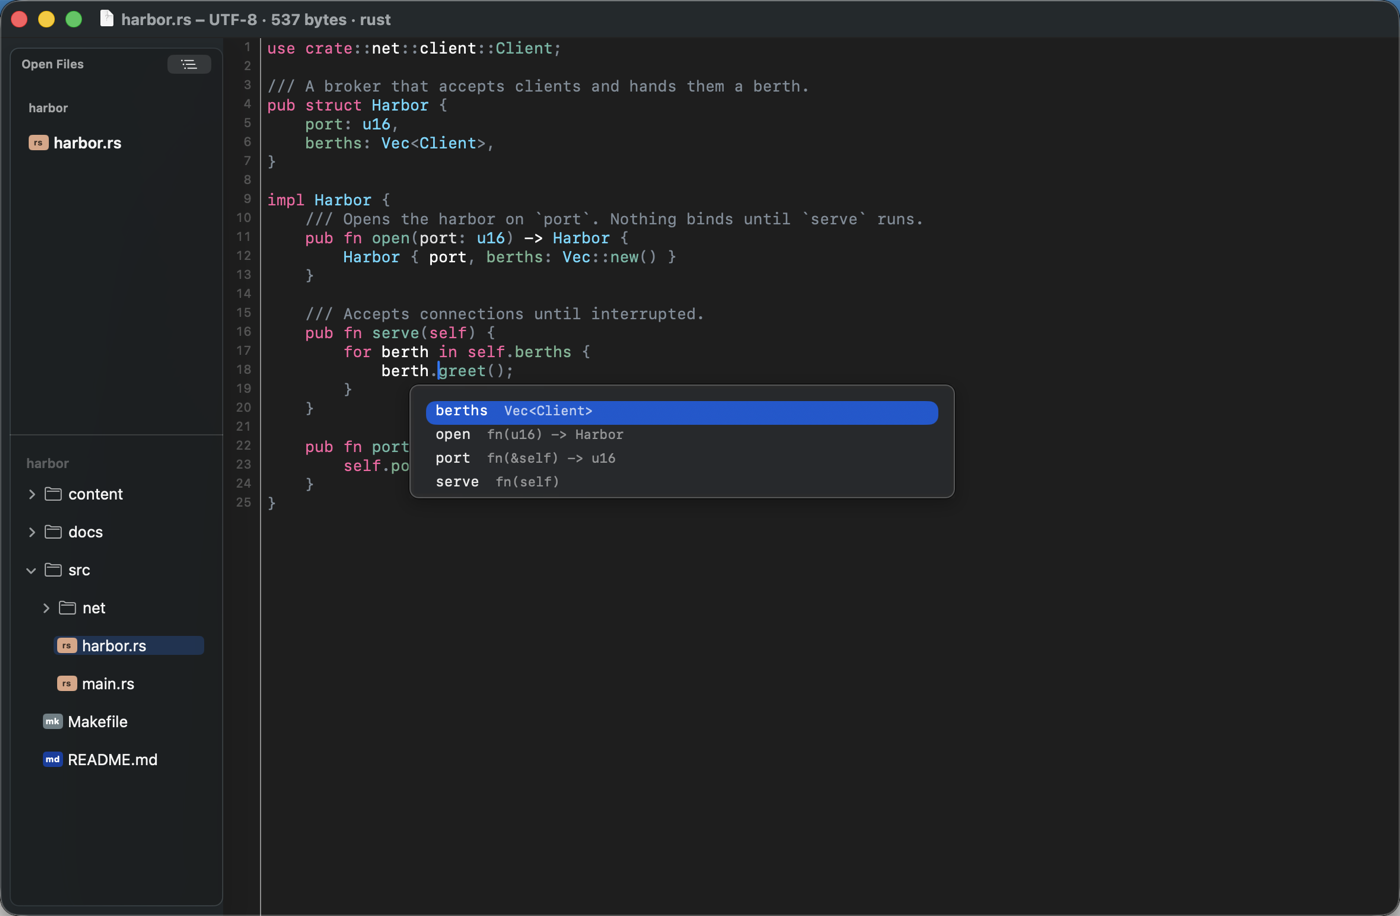Click the 'berths: Vec<Client>,' field line
Screen dimensions: 1400x916
click(400, 143)
